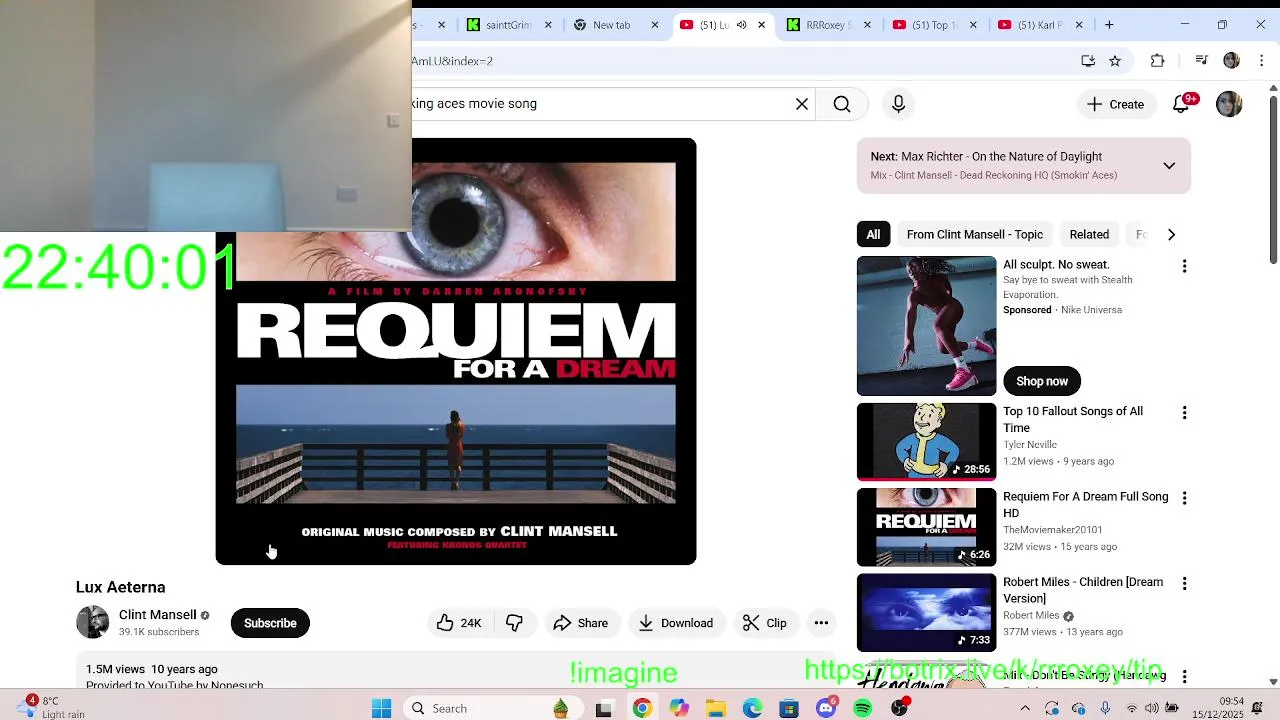Image resolution: width=1280 pixels, height=720 pixels.
Task: Show more filter chips with right arrow
Action: tap(1171, 234)
